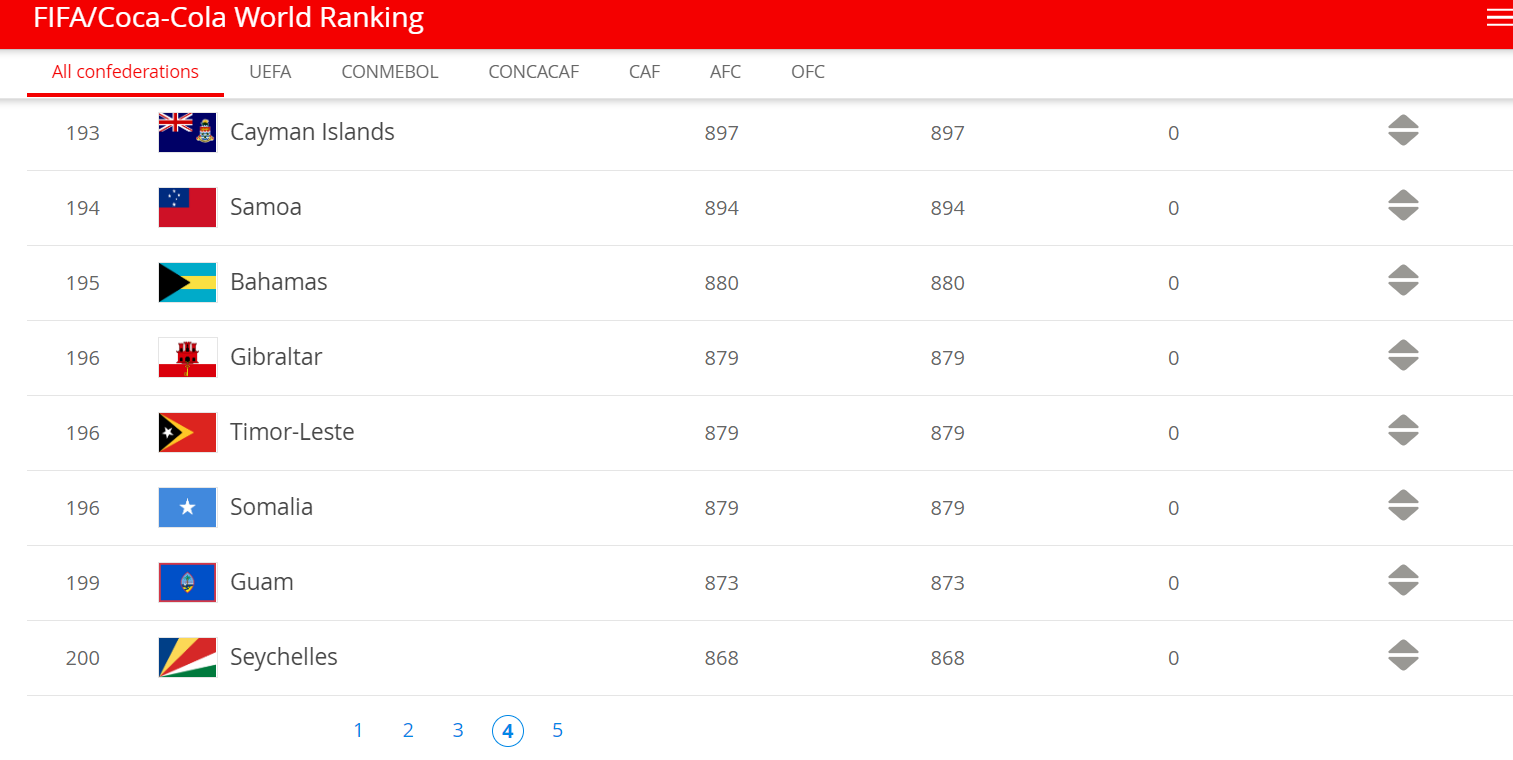Click the Samoa flag icon
The height and width of the screenshot is (760, 1513).
188,207
